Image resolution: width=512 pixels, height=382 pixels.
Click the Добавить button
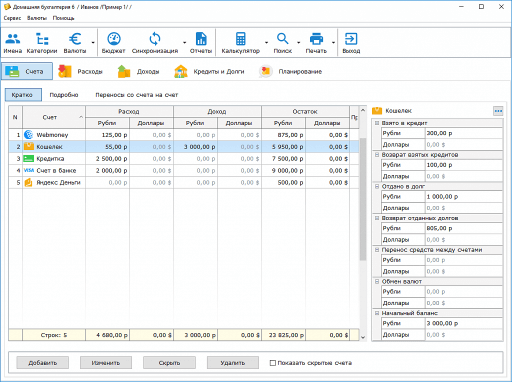coord(43,363)
